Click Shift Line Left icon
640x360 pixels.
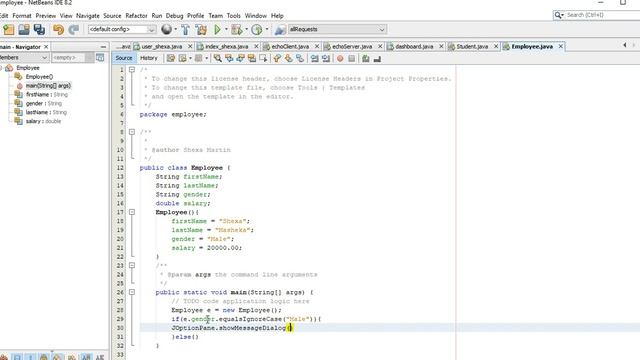pos(314,58)
